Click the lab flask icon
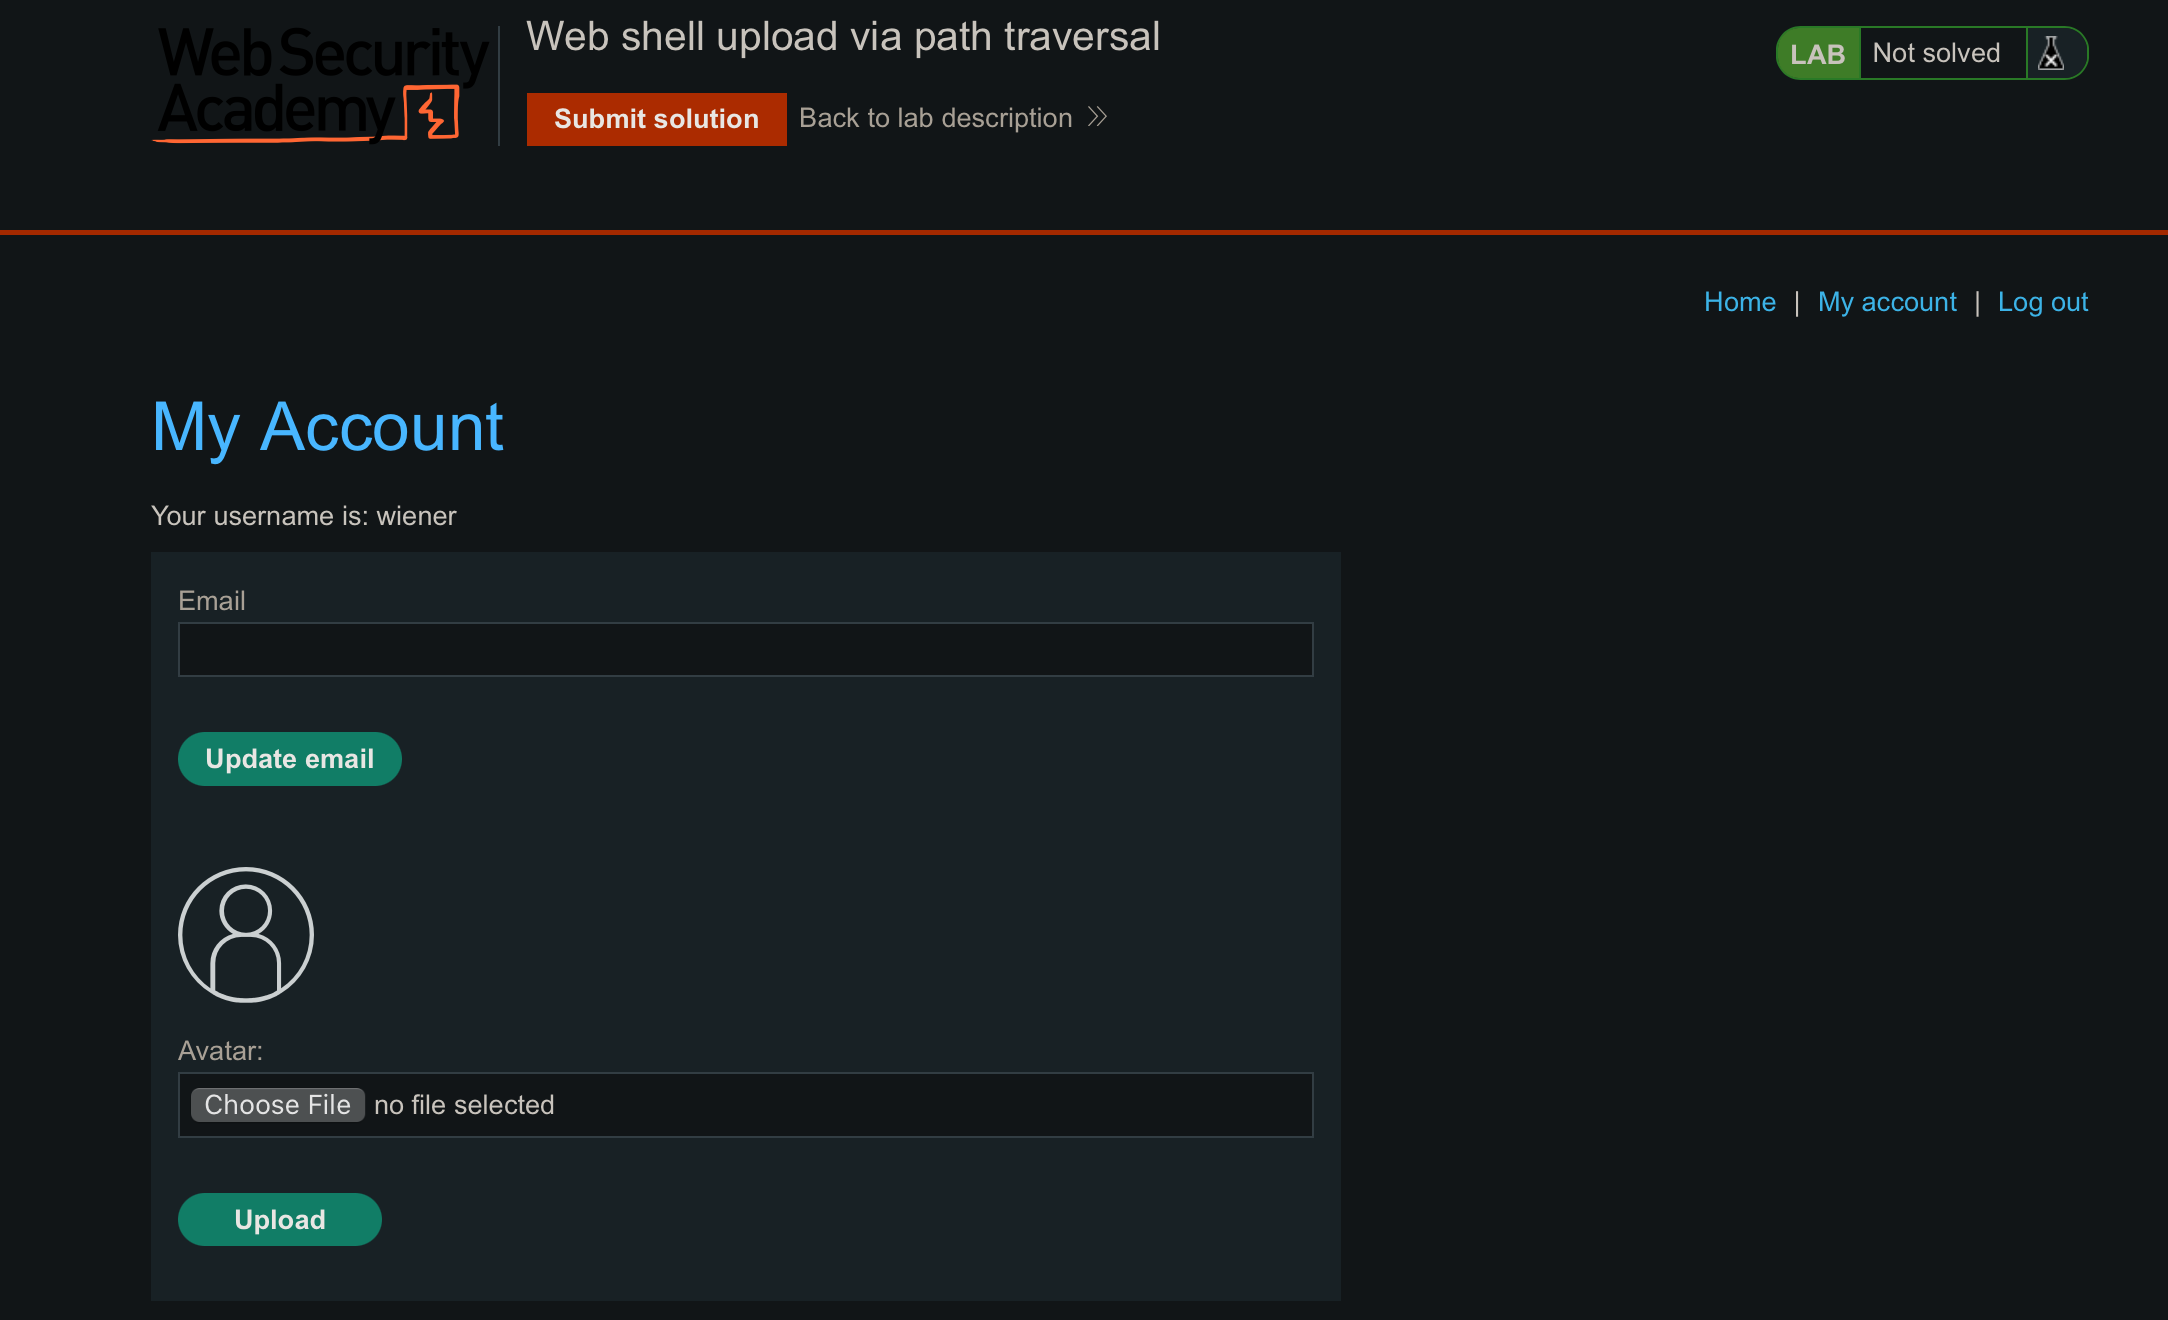Screen dimensions: 2168x1320 2051,53
